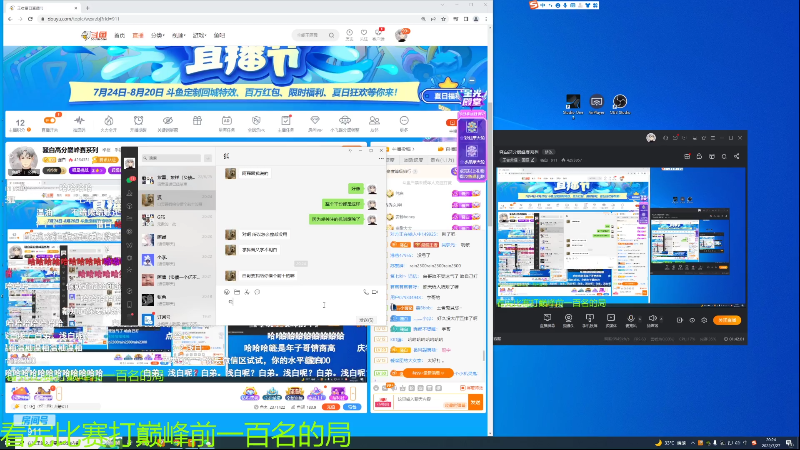Expand the fifth Douyu nav dropdown
This screenshot has height=450, width=800.
[x=199, y=35]
